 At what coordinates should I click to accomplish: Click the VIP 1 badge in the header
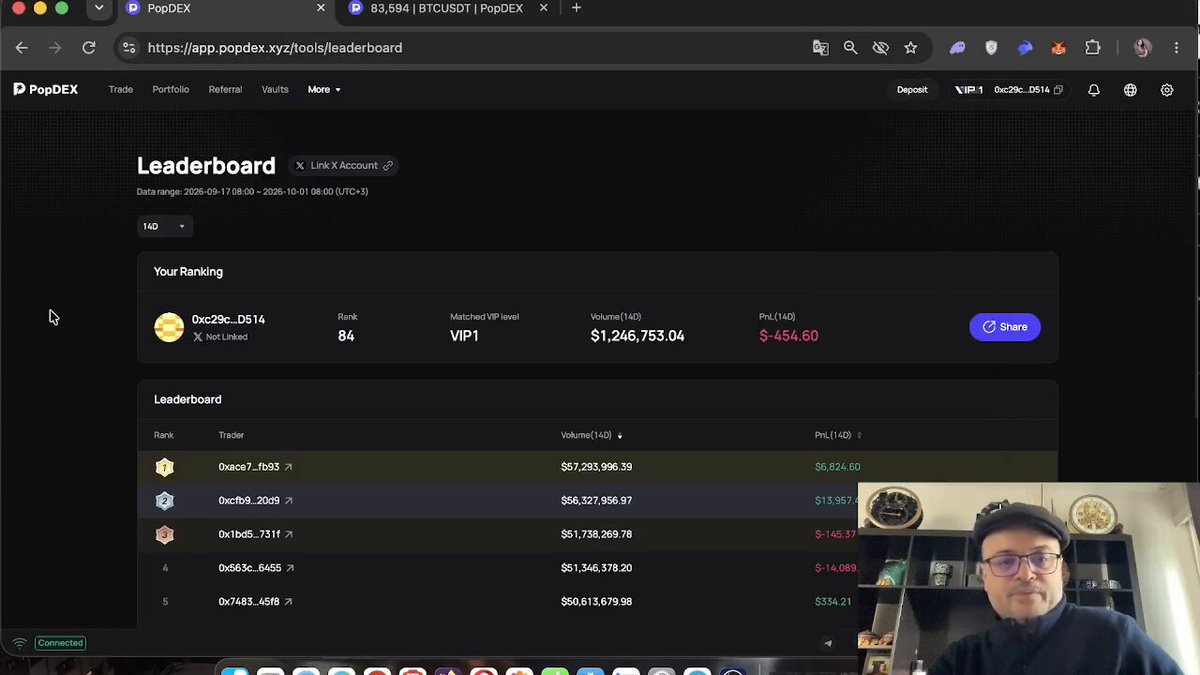pos(969,90)
